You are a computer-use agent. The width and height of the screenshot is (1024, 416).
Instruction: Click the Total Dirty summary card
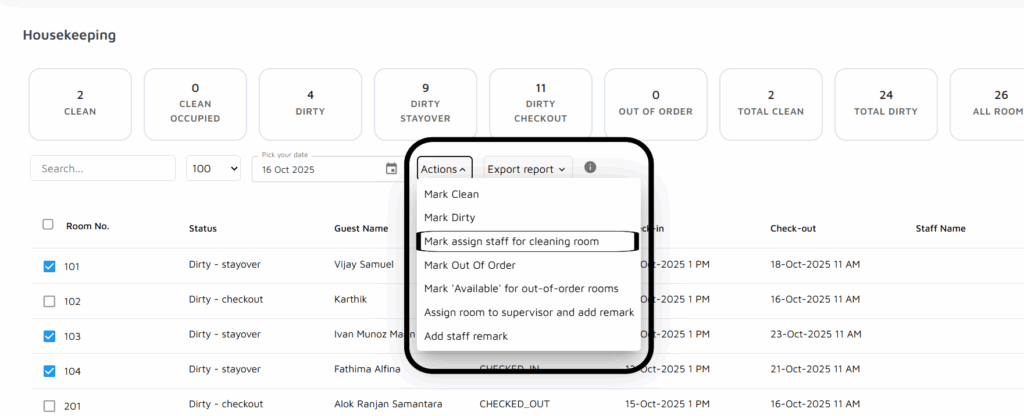[885, 104]
